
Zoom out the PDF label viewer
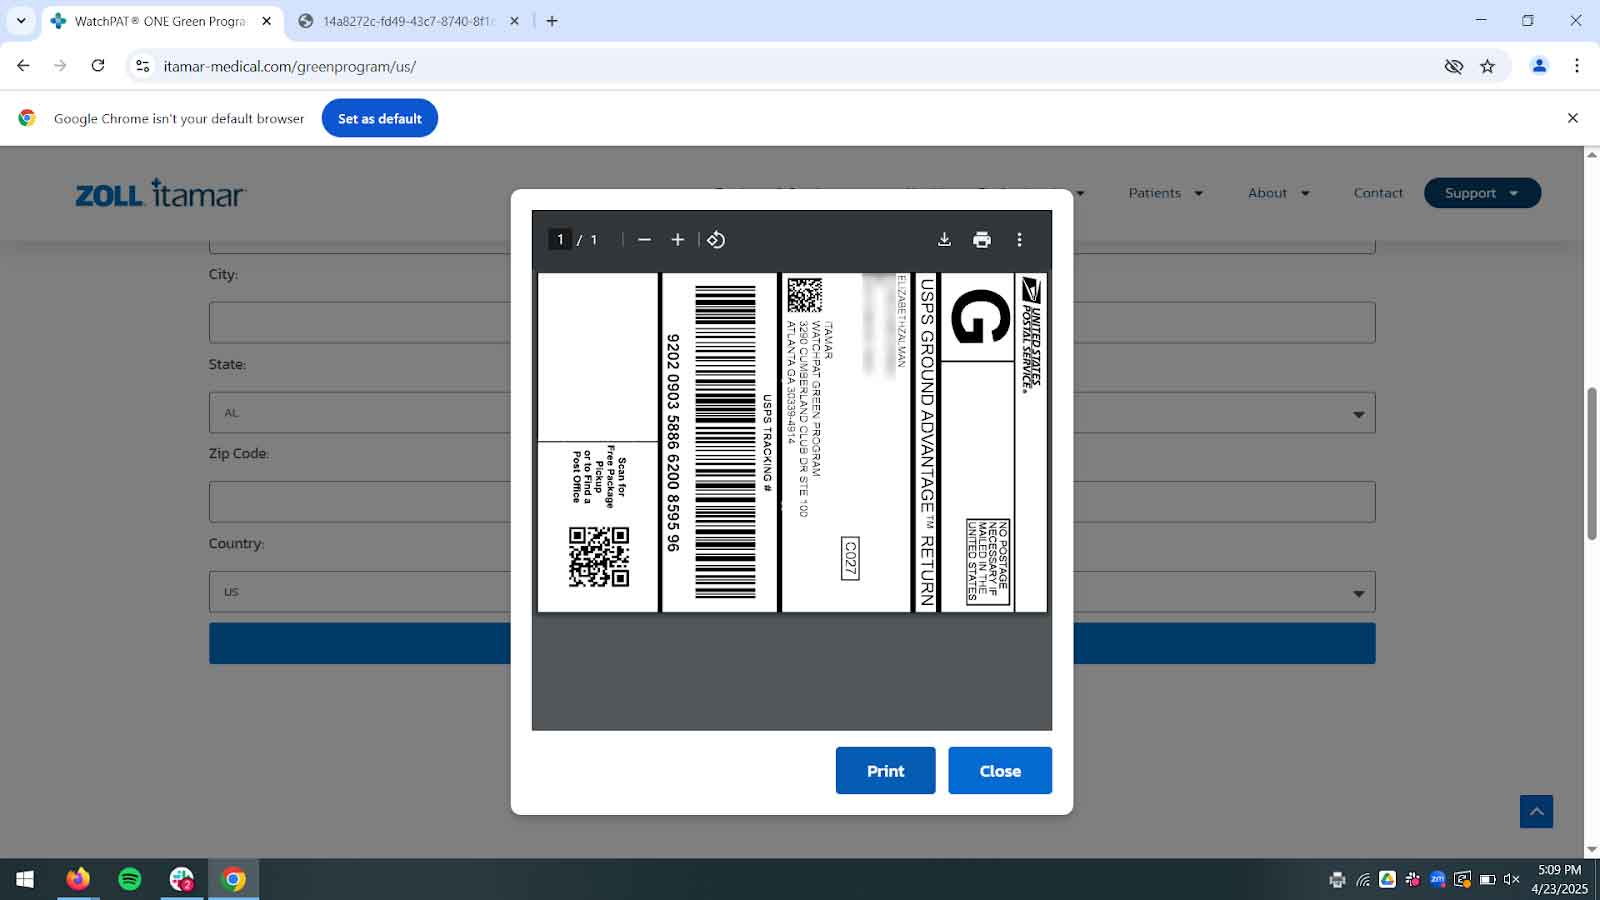point(644,240)
